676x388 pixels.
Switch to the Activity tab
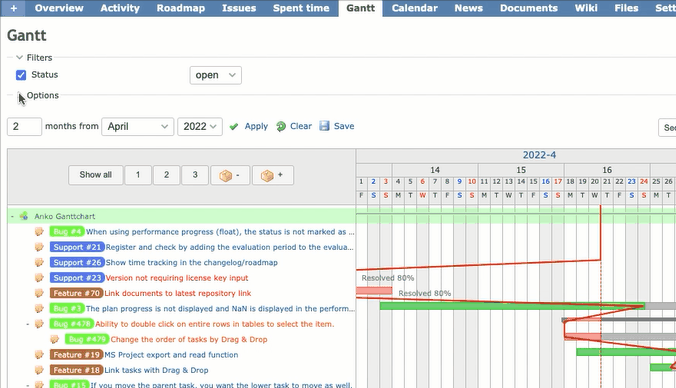[120, 8]
